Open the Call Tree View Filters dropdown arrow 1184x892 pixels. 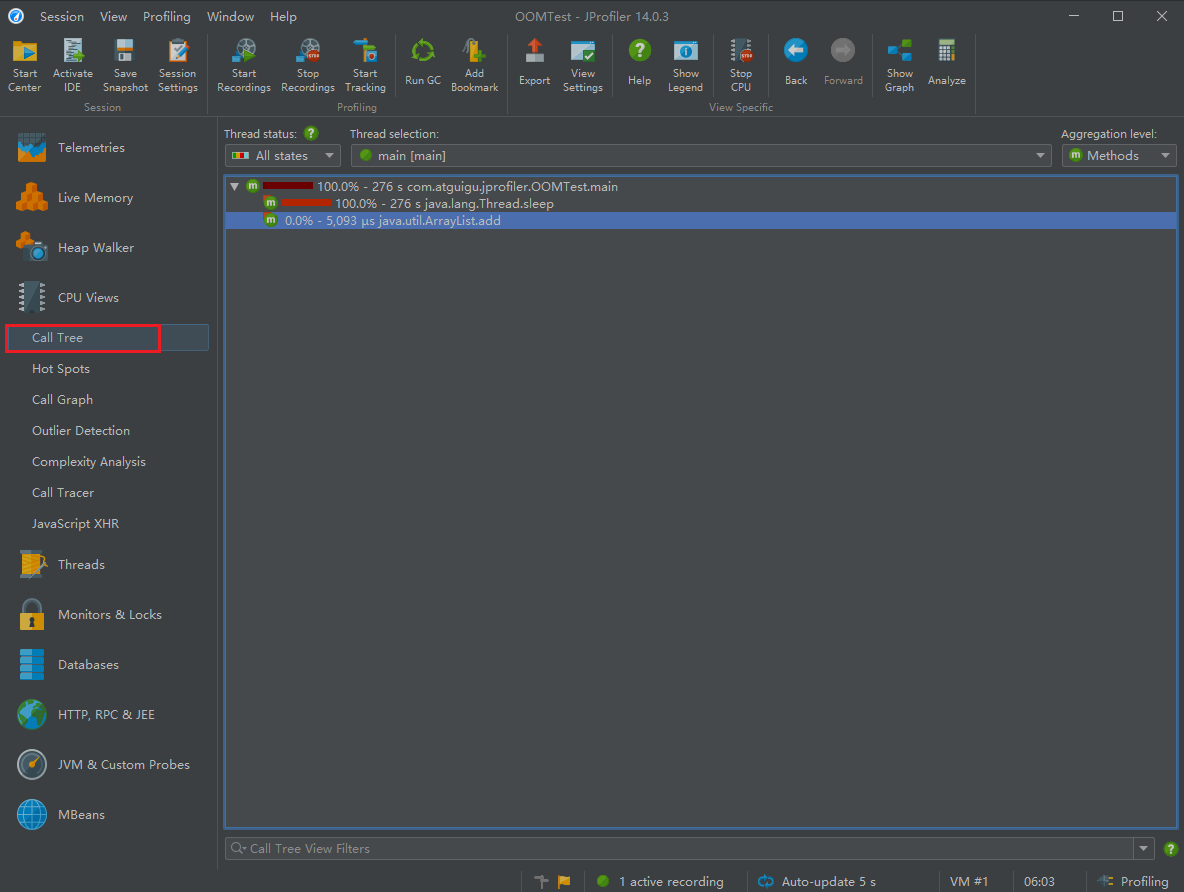point(1143,849)
